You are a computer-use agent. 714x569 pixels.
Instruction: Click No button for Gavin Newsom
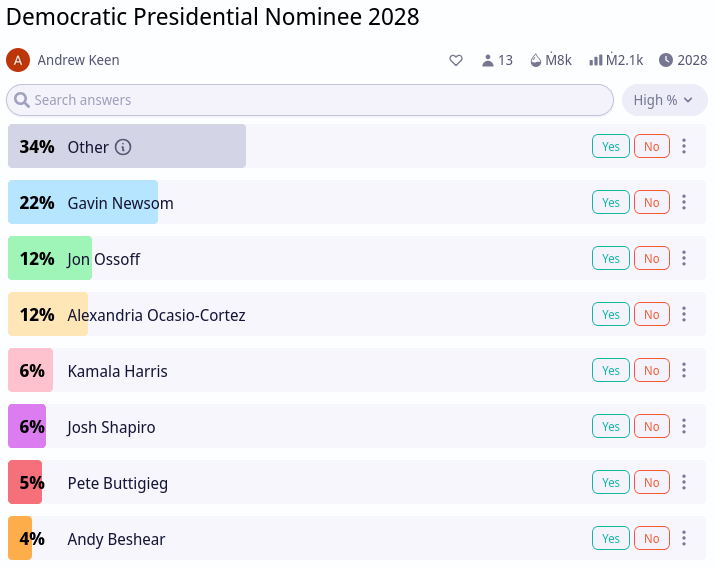pyautogui.click(x=652, y=202)
